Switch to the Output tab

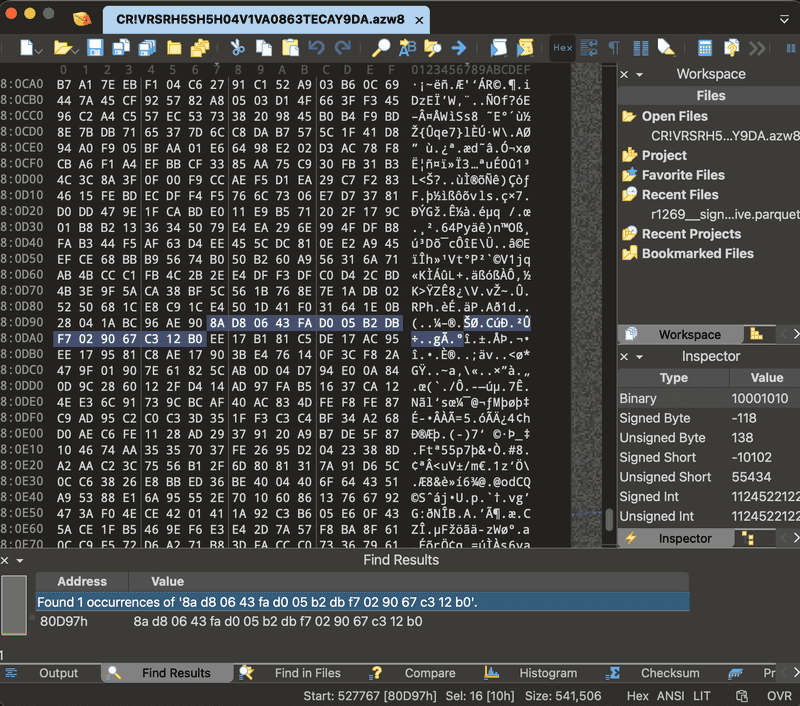tap(51, 673)
